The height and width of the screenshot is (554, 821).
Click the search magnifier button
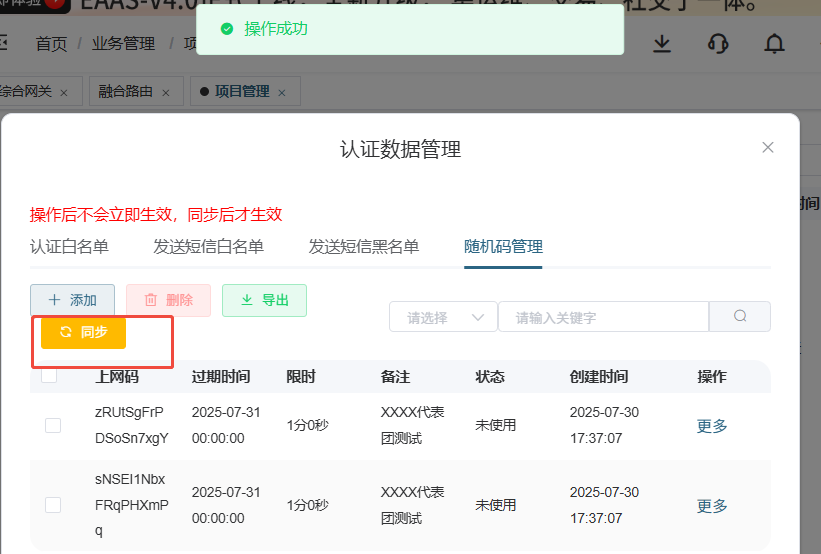(740, 317)
